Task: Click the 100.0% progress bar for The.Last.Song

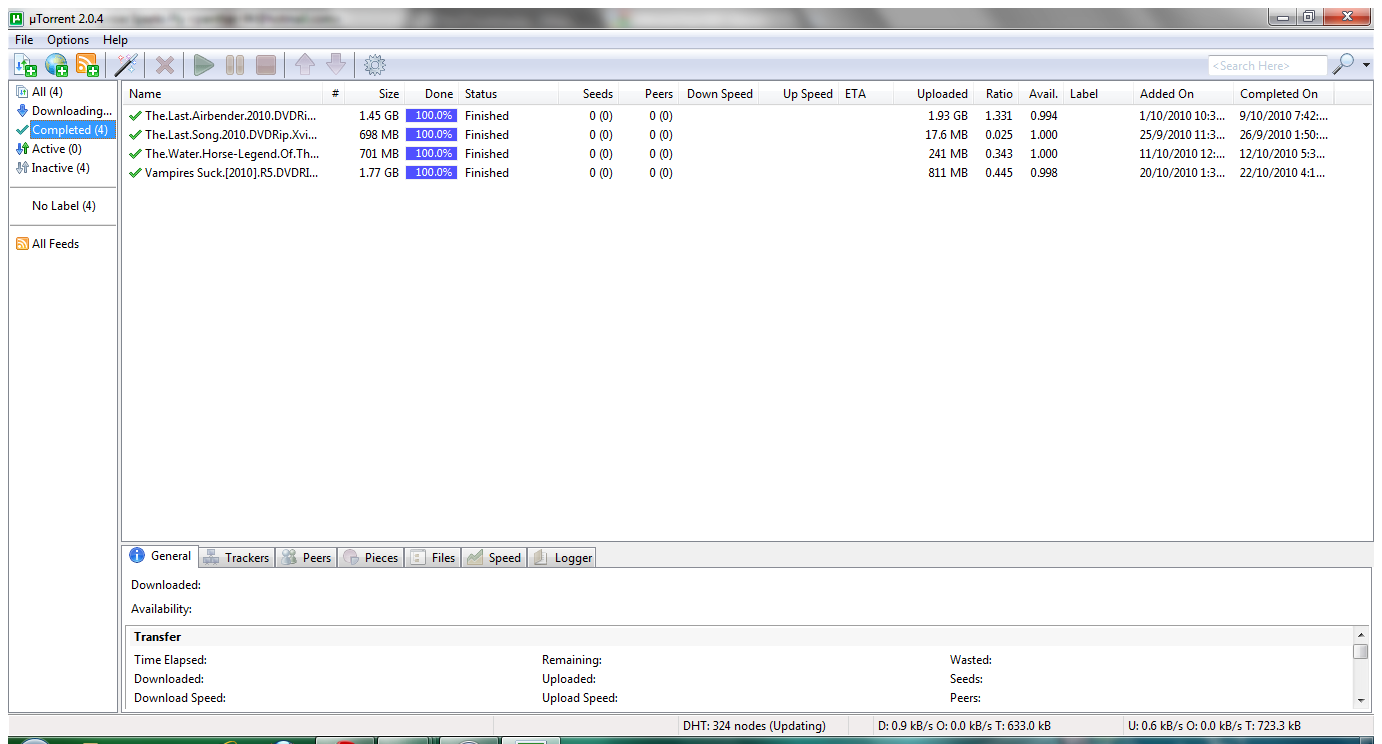Action: click(x=431, y=135)
